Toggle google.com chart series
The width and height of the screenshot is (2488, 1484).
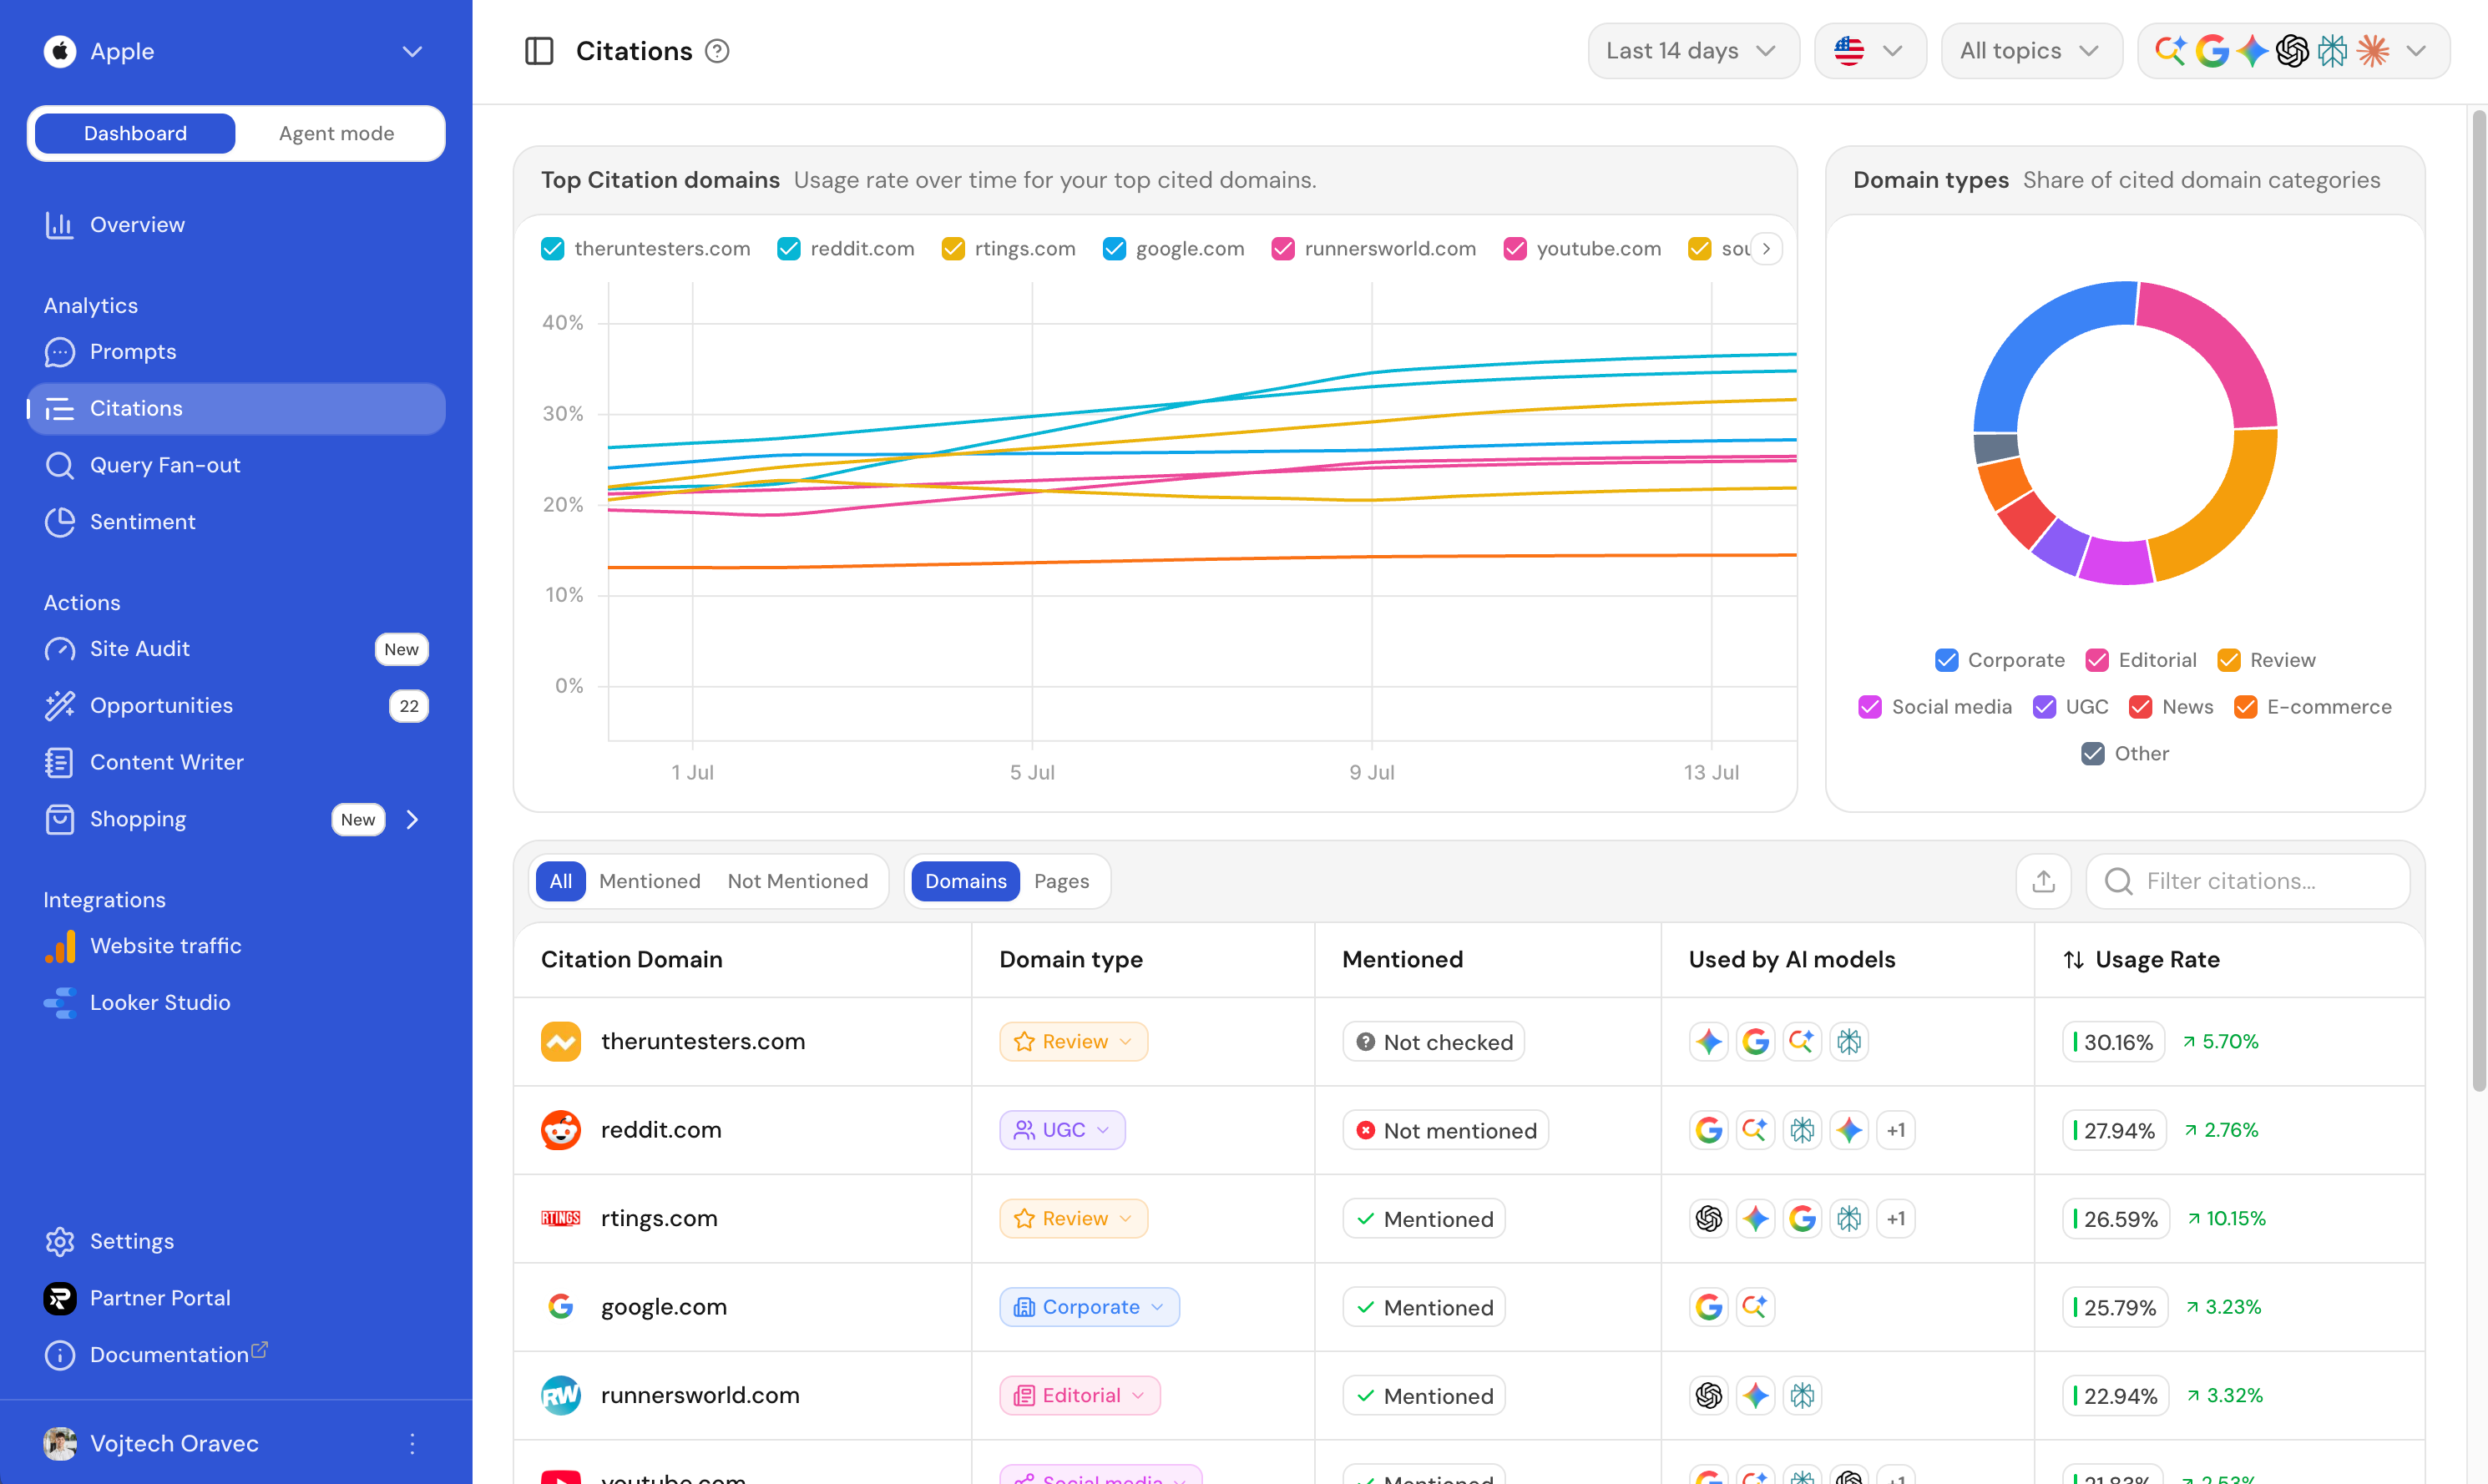1114,248
